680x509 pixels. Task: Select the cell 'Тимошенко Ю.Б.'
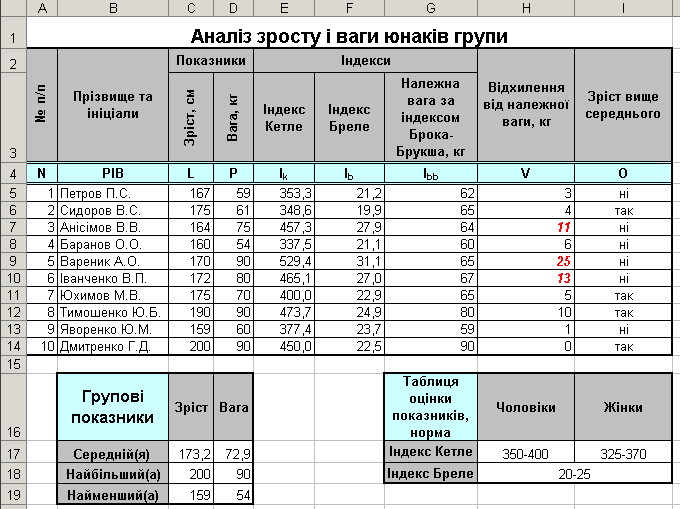(x=113, y=312)
